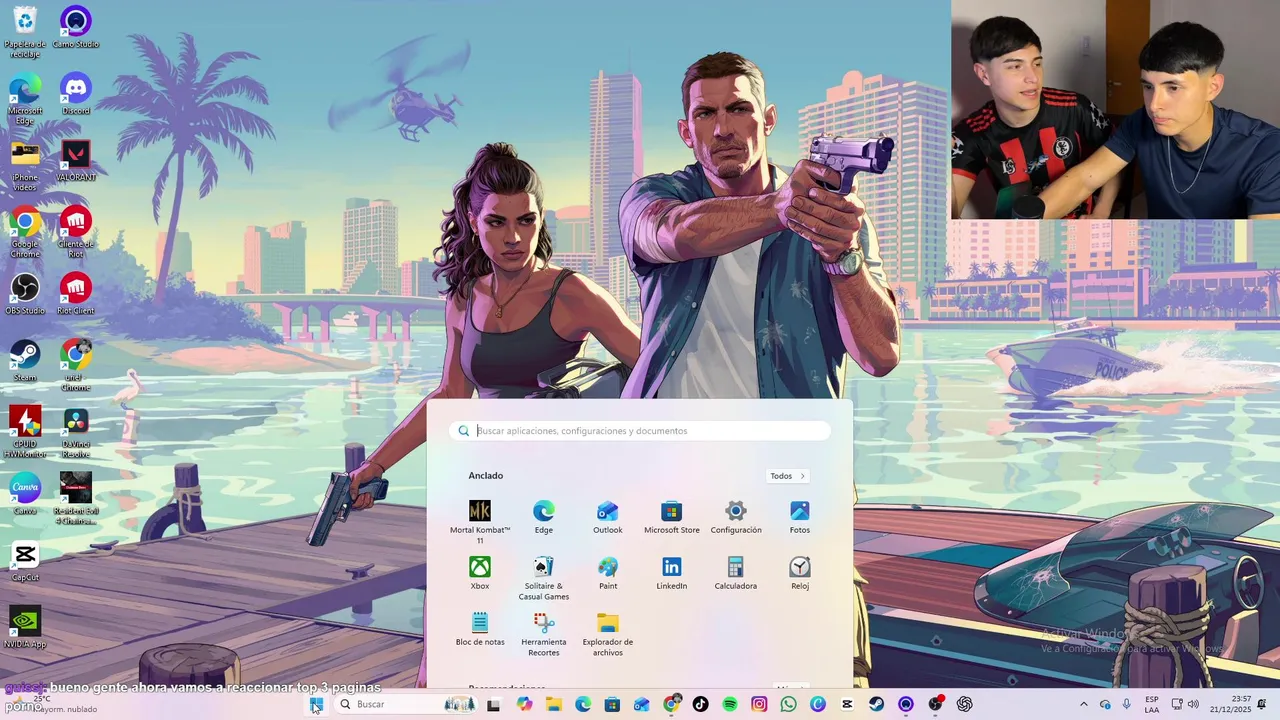Select the Steam desktop shortcut
Image resolution: width=1280 pixels, height=720 pixels.
click(x=25, y=361)
